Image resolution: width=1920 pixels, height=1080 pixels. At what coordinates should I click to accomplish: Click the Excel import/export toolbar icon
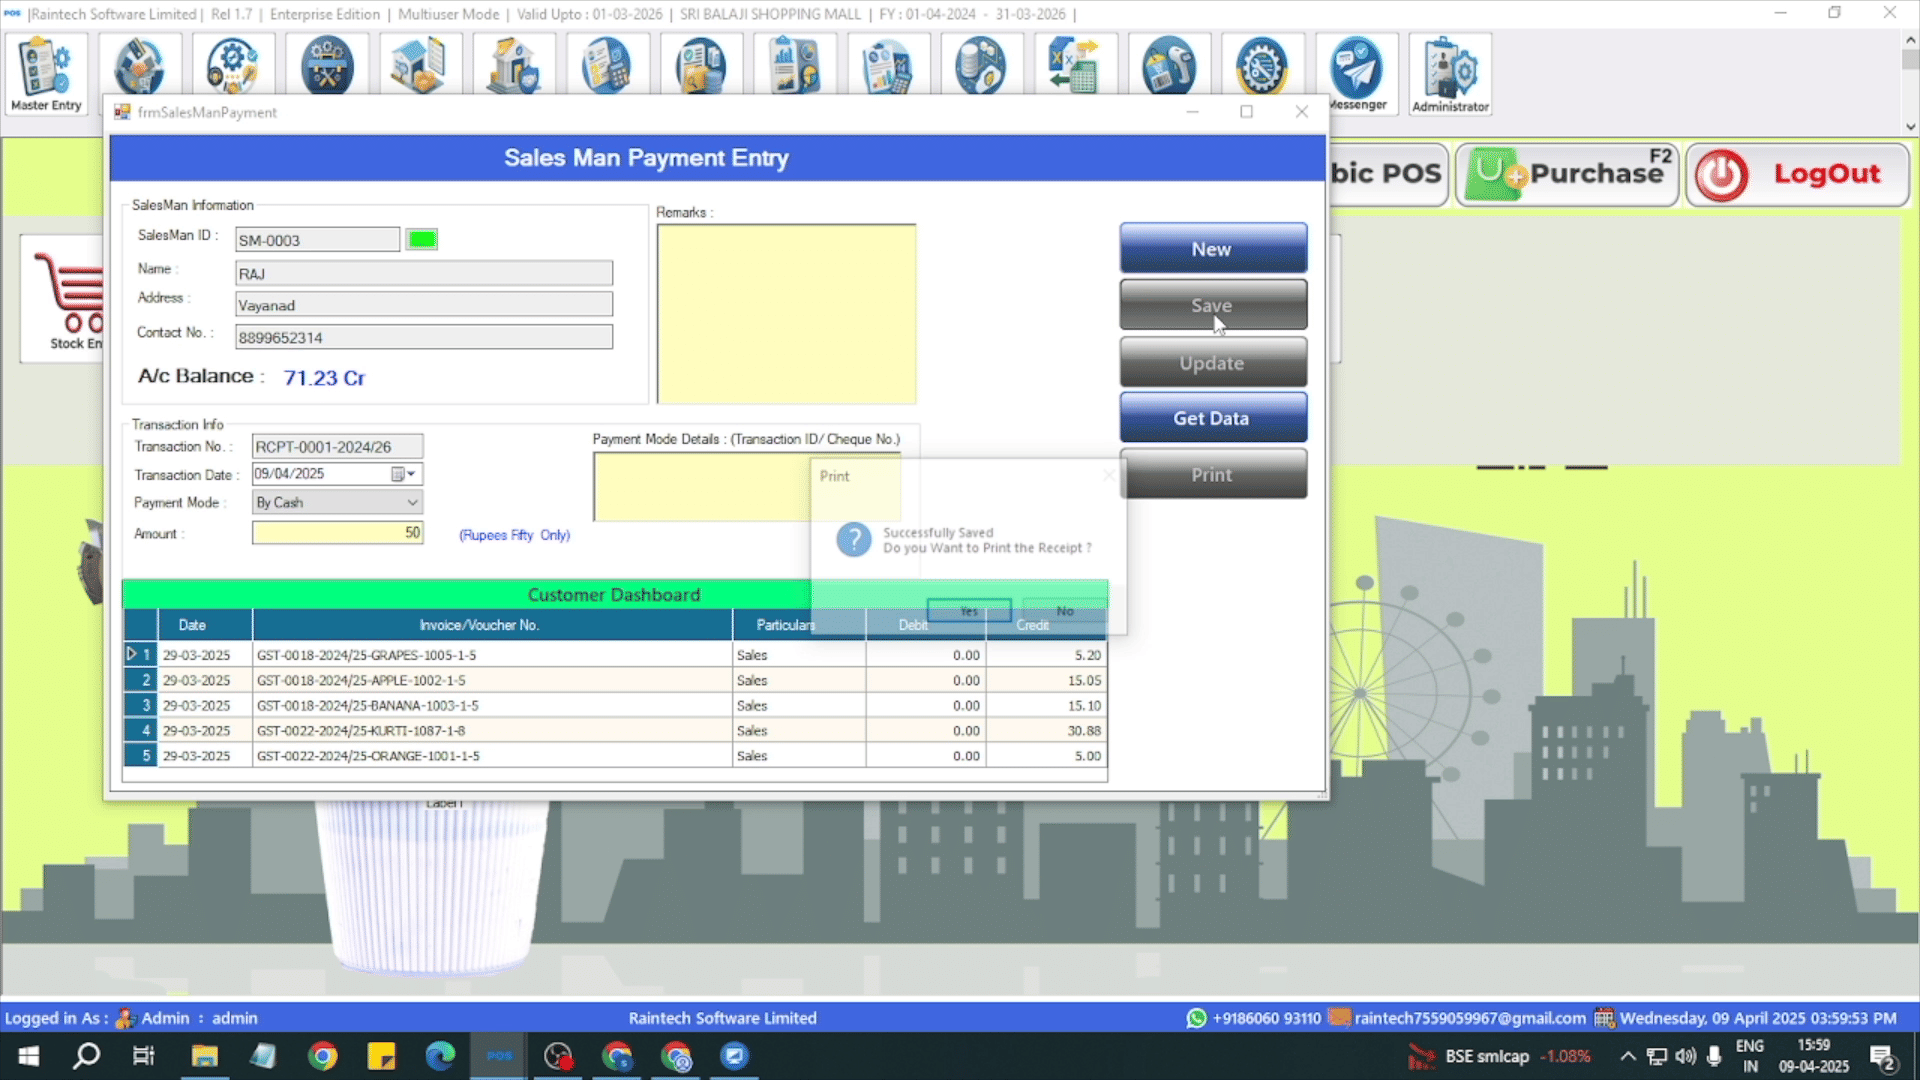click(x=1074, y=66)
